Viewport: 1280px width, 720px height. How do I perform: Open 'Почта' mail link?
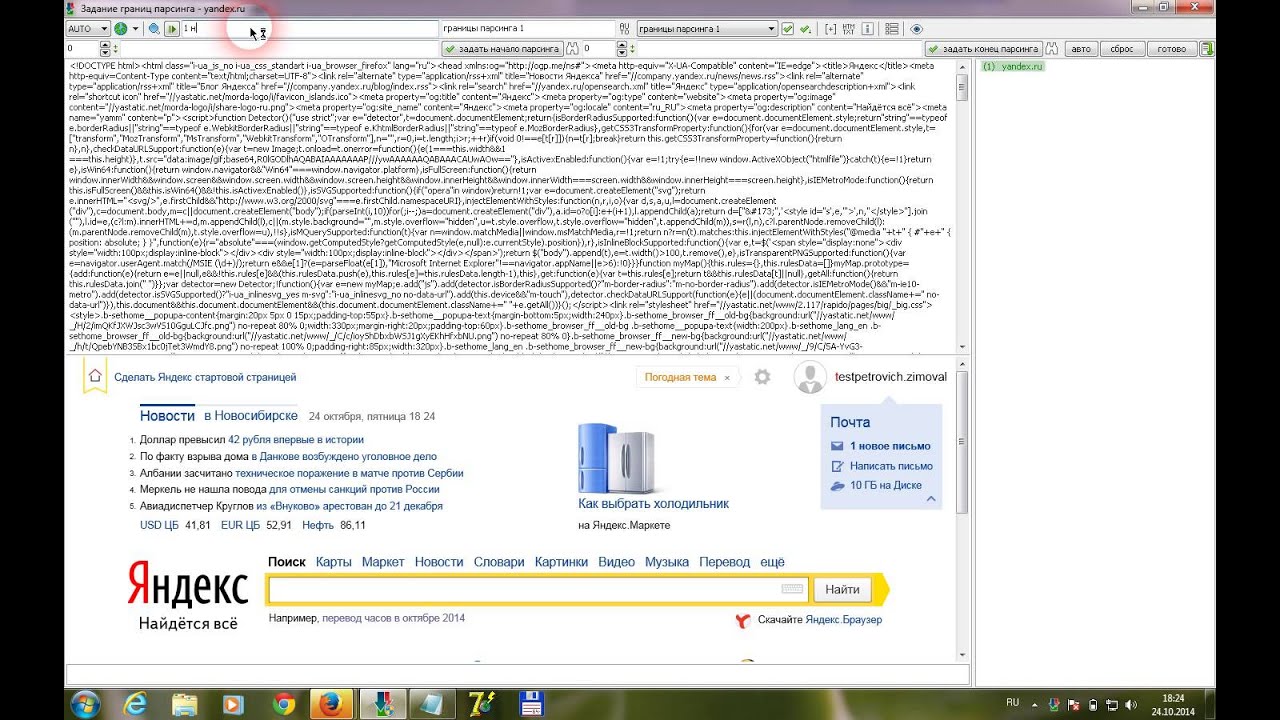pyautogui.click(x=850, y=422)
